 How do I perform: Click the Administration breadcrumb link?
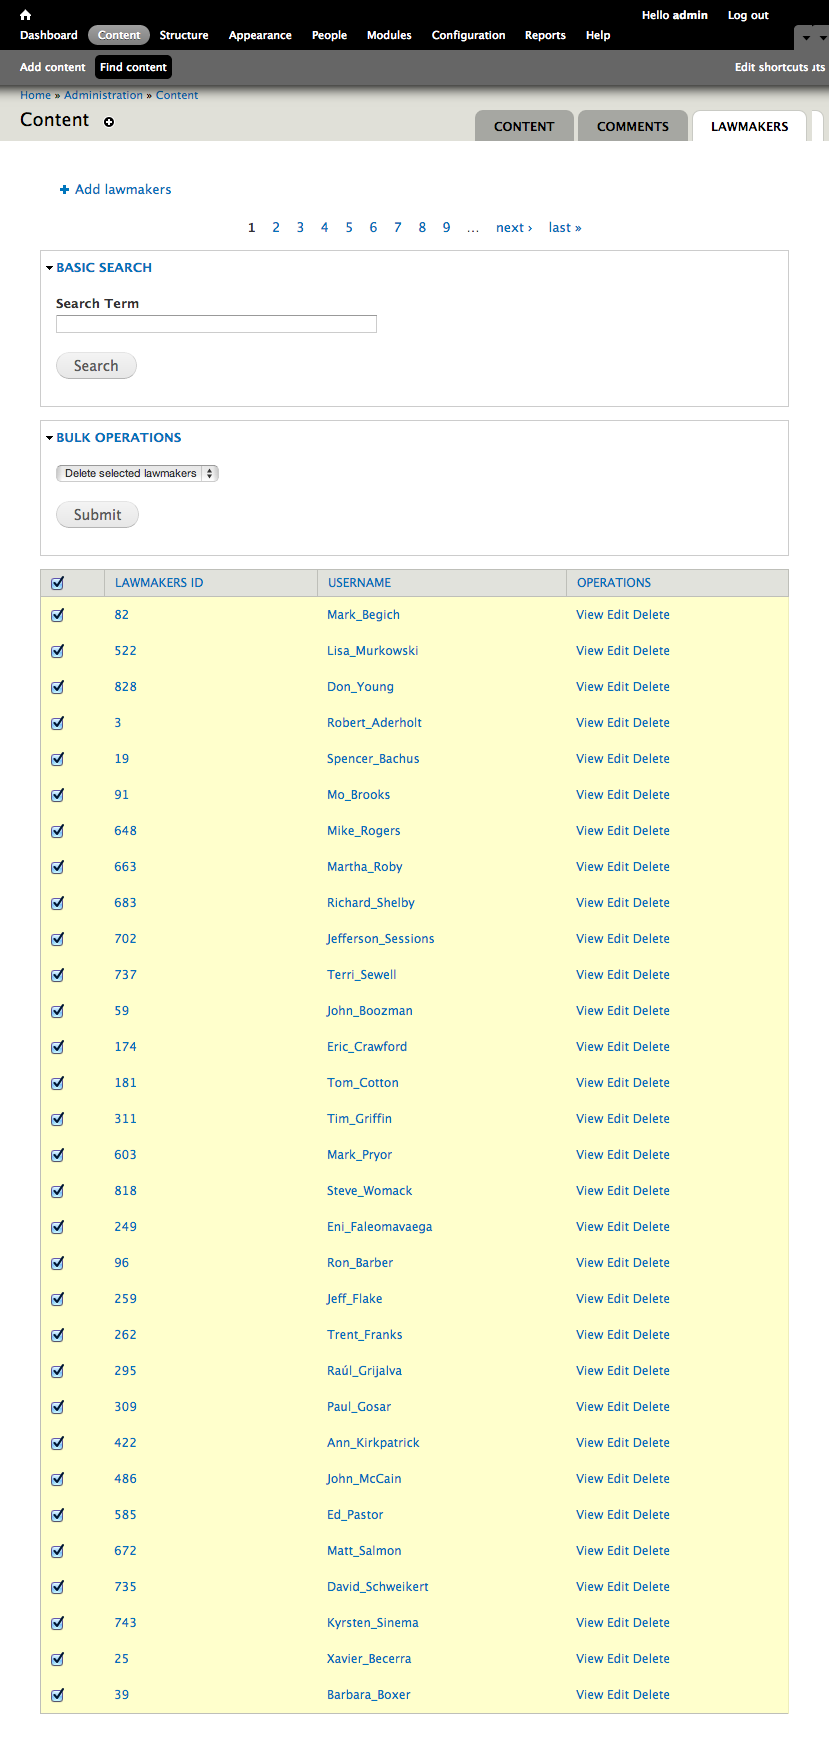click(103, 95)
